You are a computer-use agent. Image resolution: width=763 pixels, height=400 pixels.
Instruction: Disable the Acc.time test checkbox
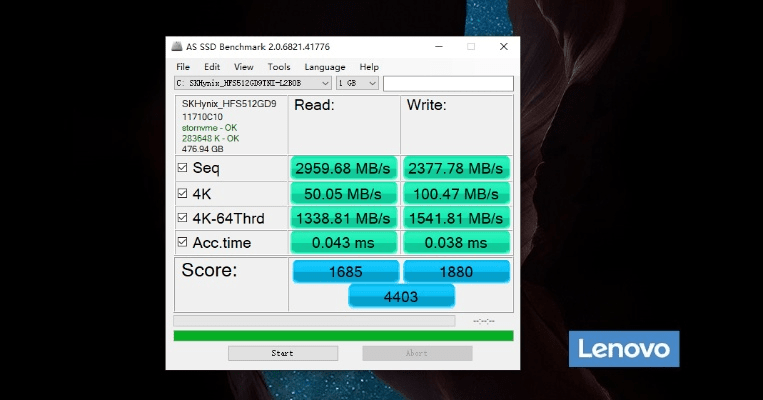coord(182,243)
